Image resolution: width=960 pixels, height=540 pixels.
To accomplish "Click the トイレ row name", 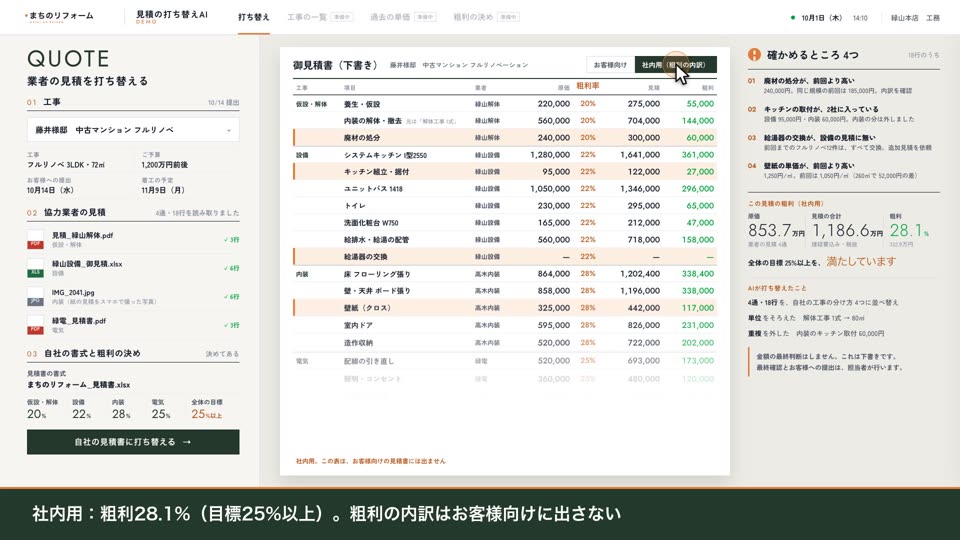I will [x=354, y=206].
